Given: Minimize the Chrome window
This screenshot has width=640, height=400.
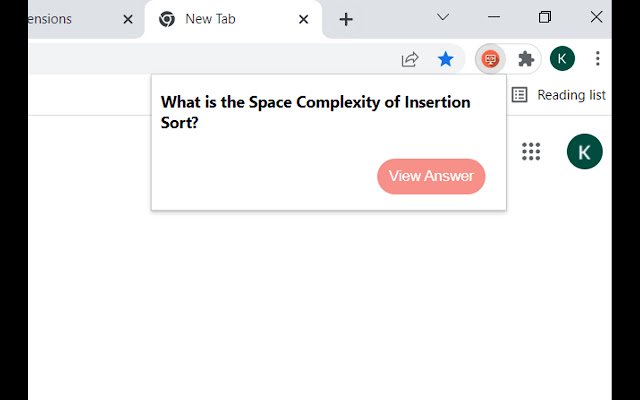Looking at the screenshot, I should point(494,17).
